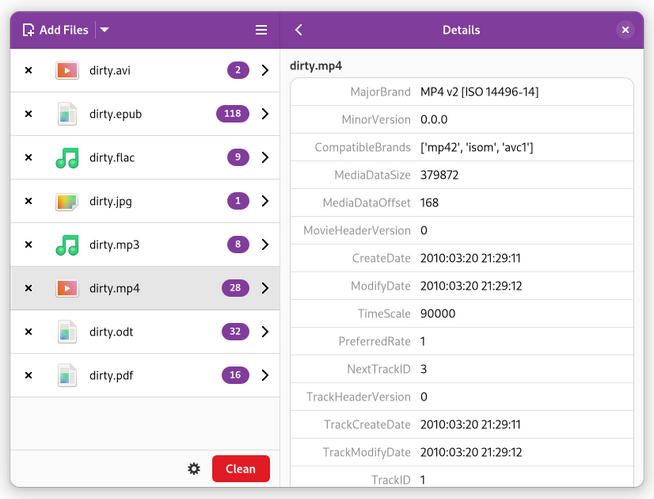Remove dirty.flac using its X icon

tap(28, 158)
